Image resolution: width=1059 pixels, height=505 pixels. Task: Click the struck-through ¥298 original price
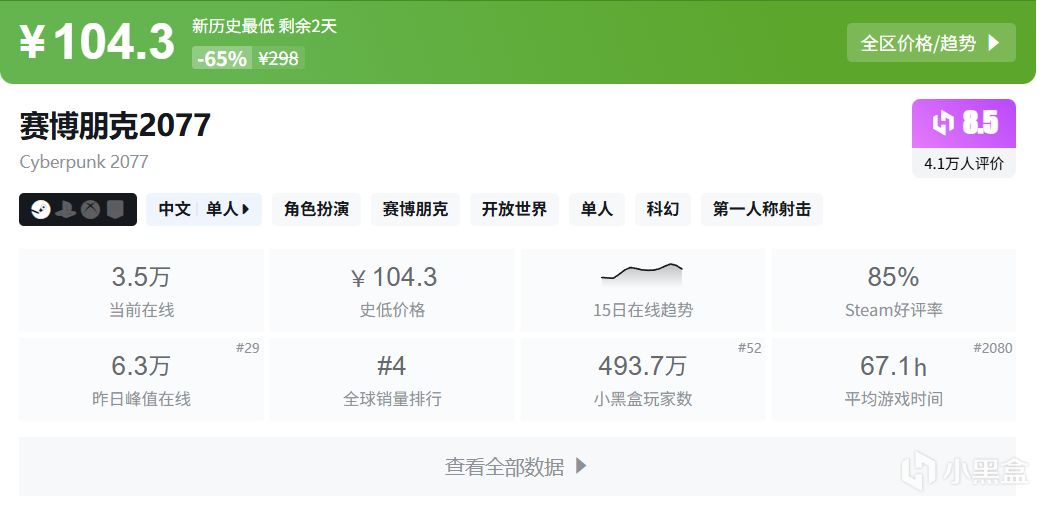tap(278, 59)
